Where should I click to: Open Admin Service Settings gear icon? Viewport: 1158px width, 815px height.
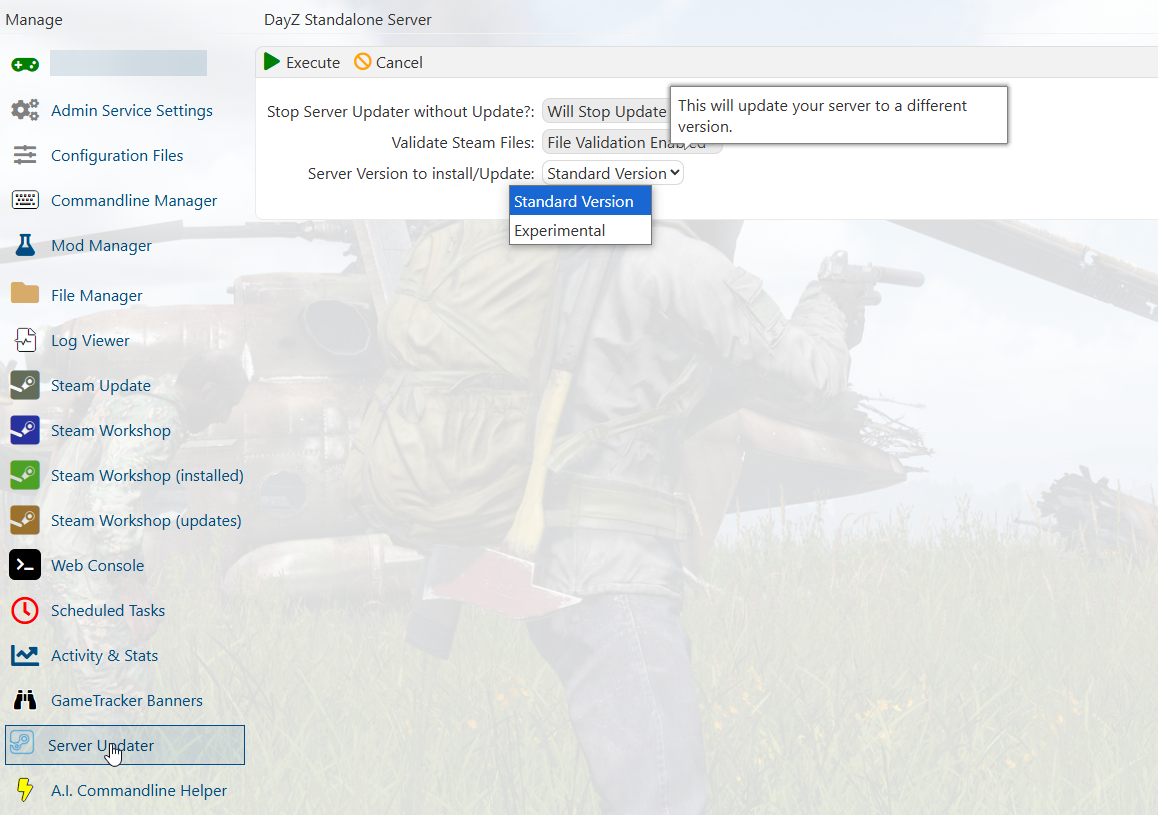coord(25,110)
